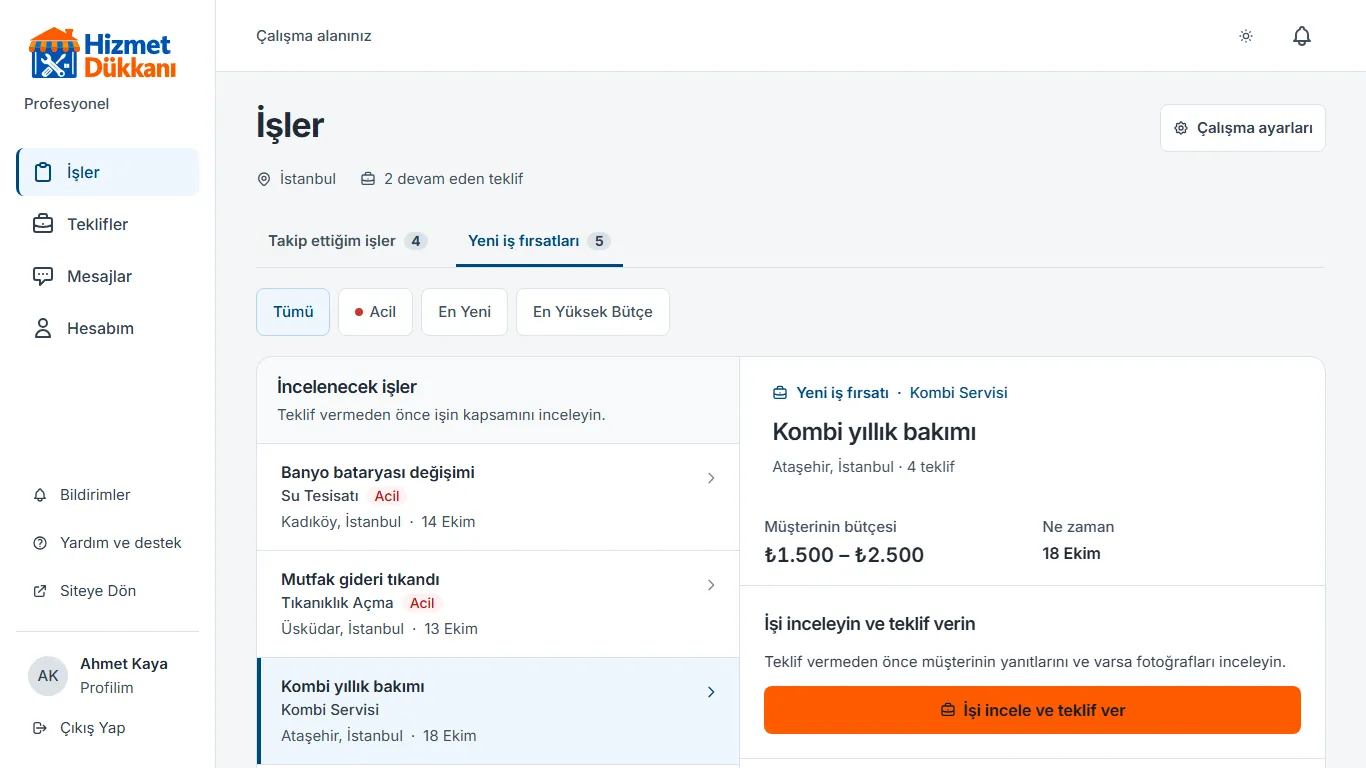Open Hesabım in the sidebar
This screenshot has height=768, width=1366.
pyautogui.click(x=108, y=328)
